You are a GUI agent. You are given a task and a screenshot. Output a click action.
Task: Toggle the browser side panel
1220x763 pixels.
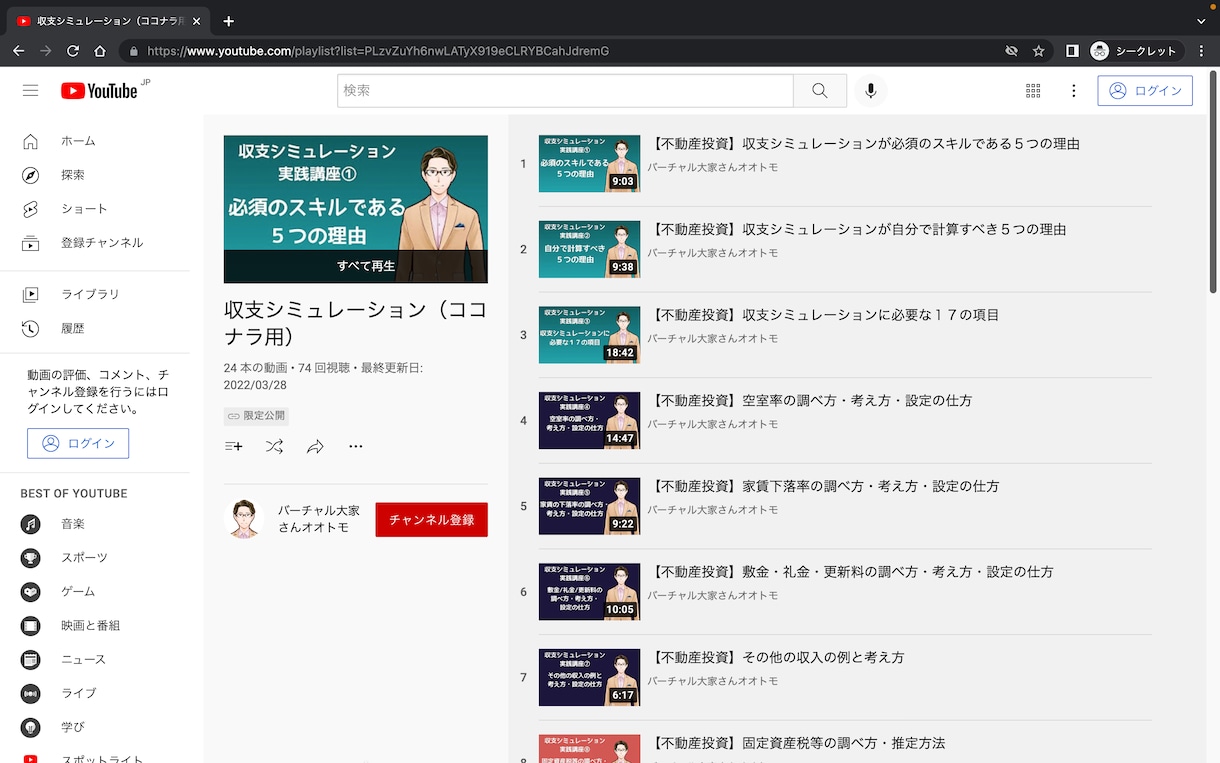1071,51
